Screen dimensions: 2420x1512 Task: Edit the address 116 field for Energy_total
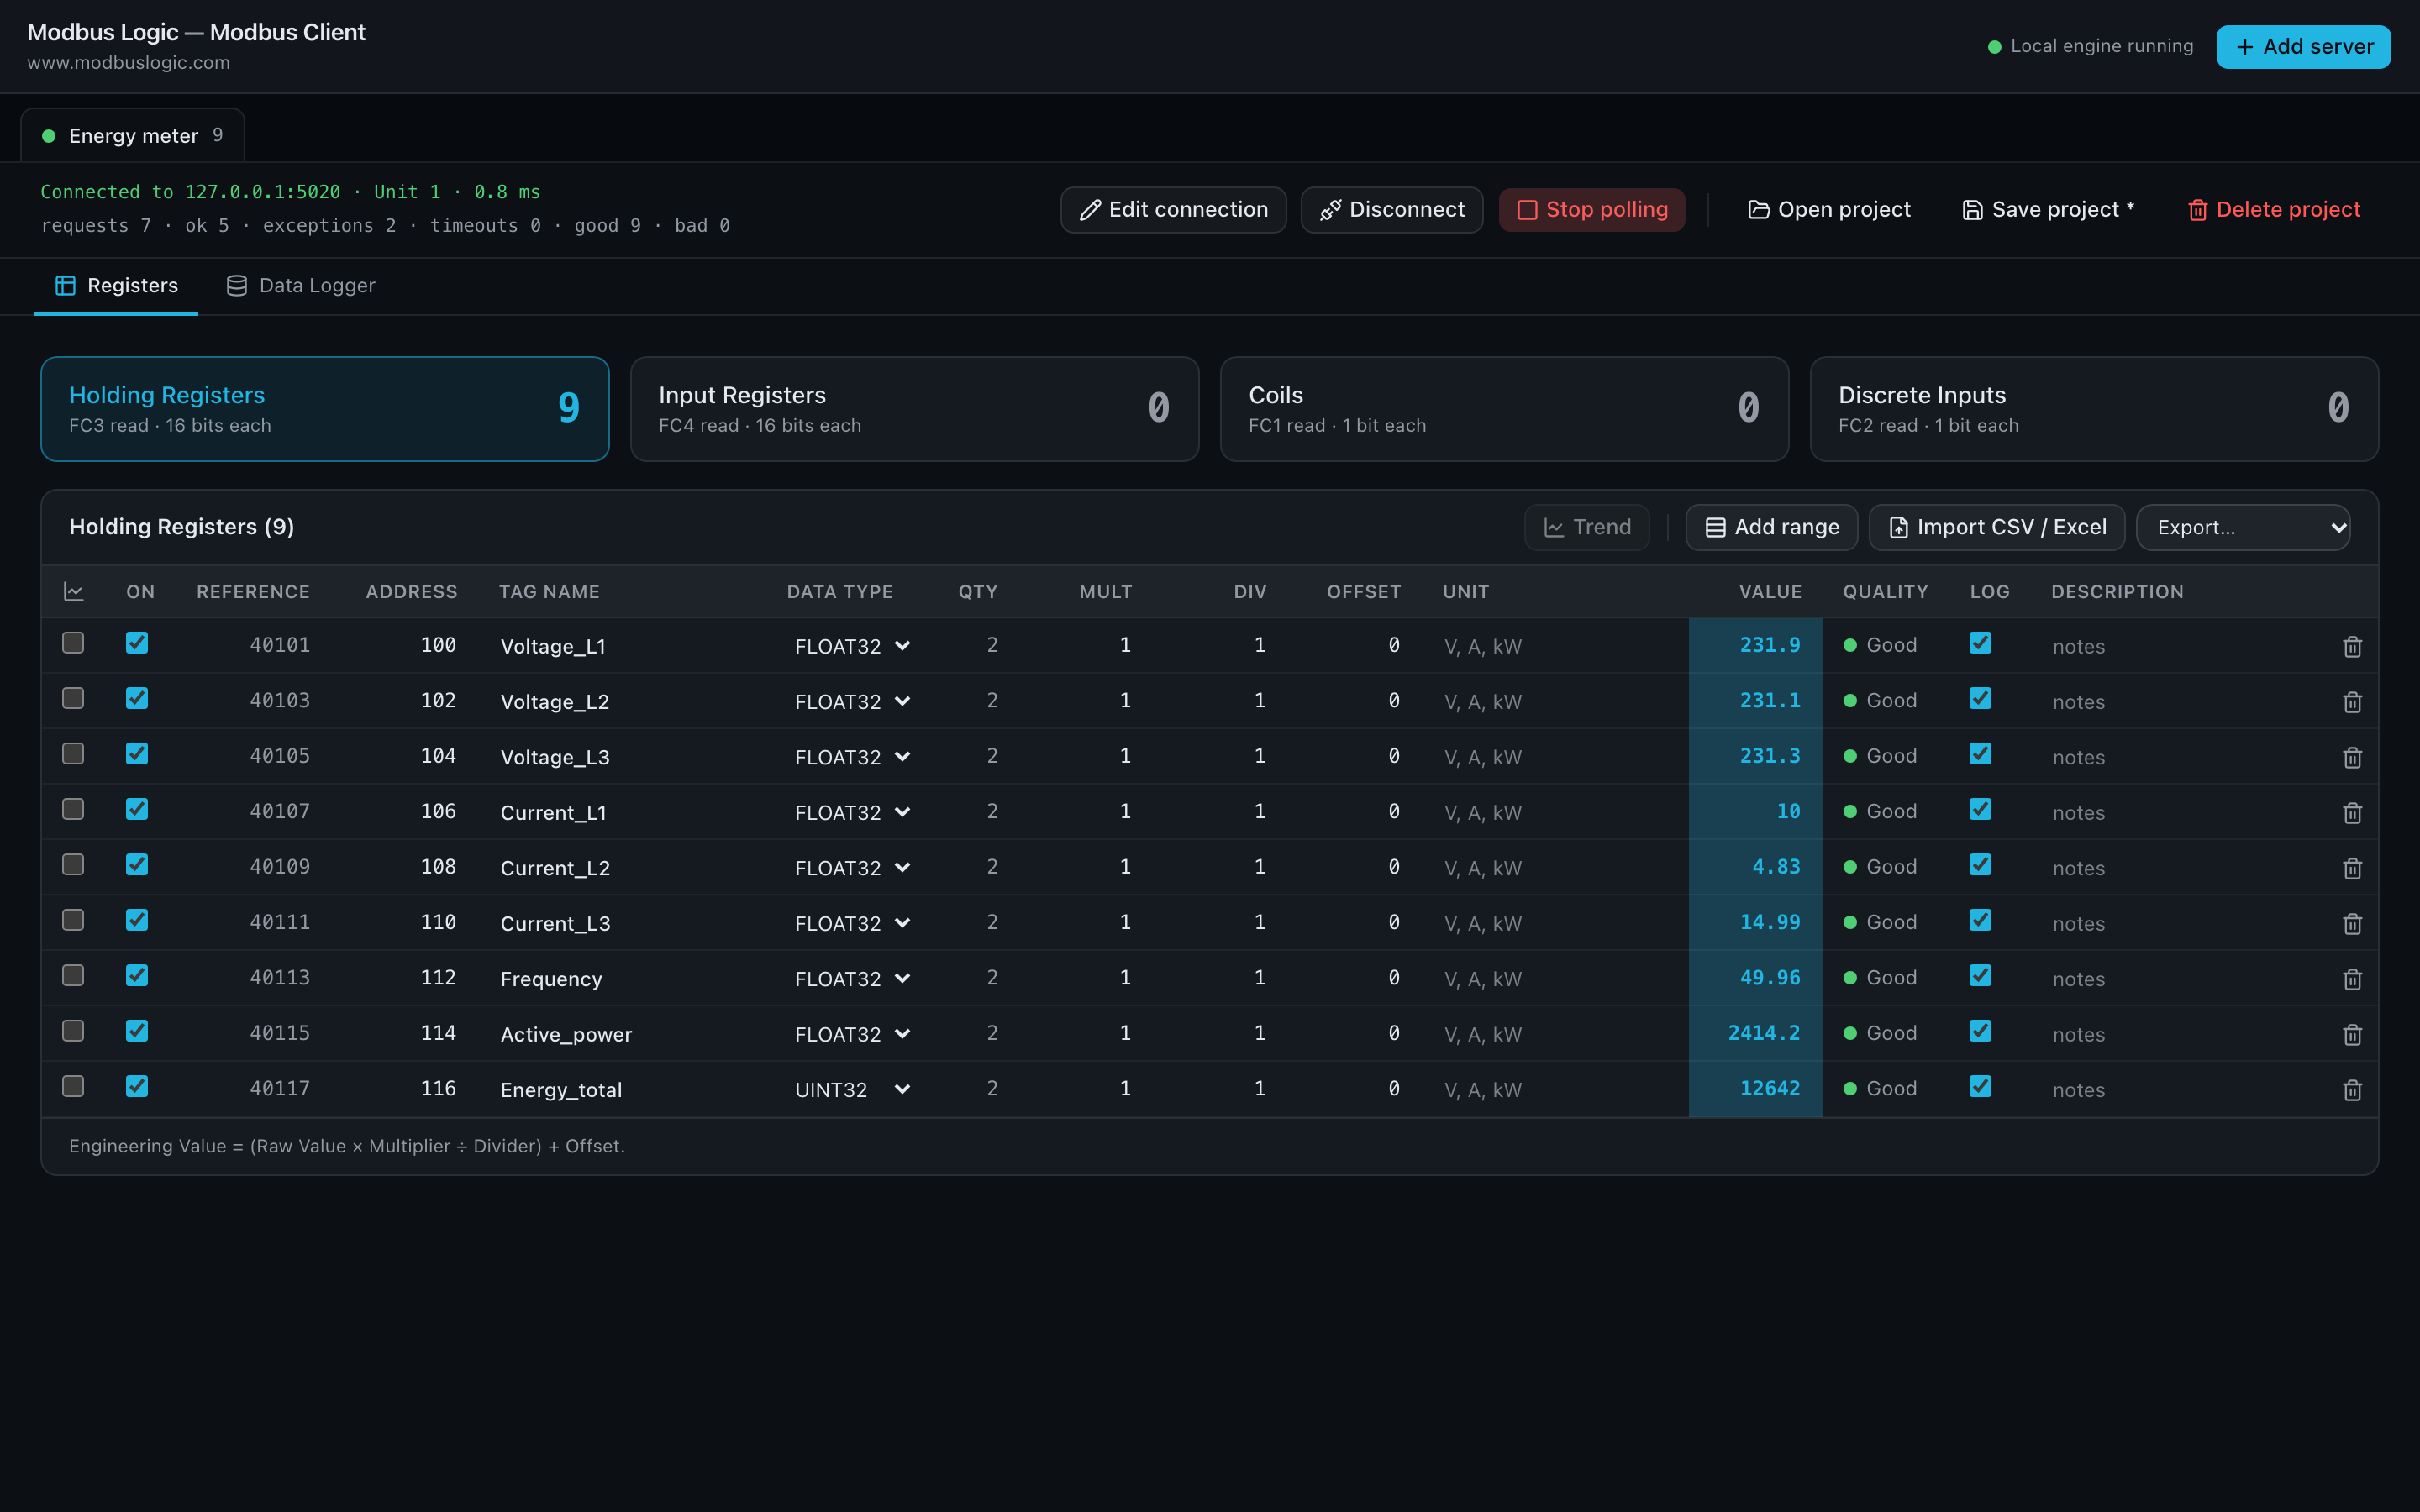coord(410,1089)
